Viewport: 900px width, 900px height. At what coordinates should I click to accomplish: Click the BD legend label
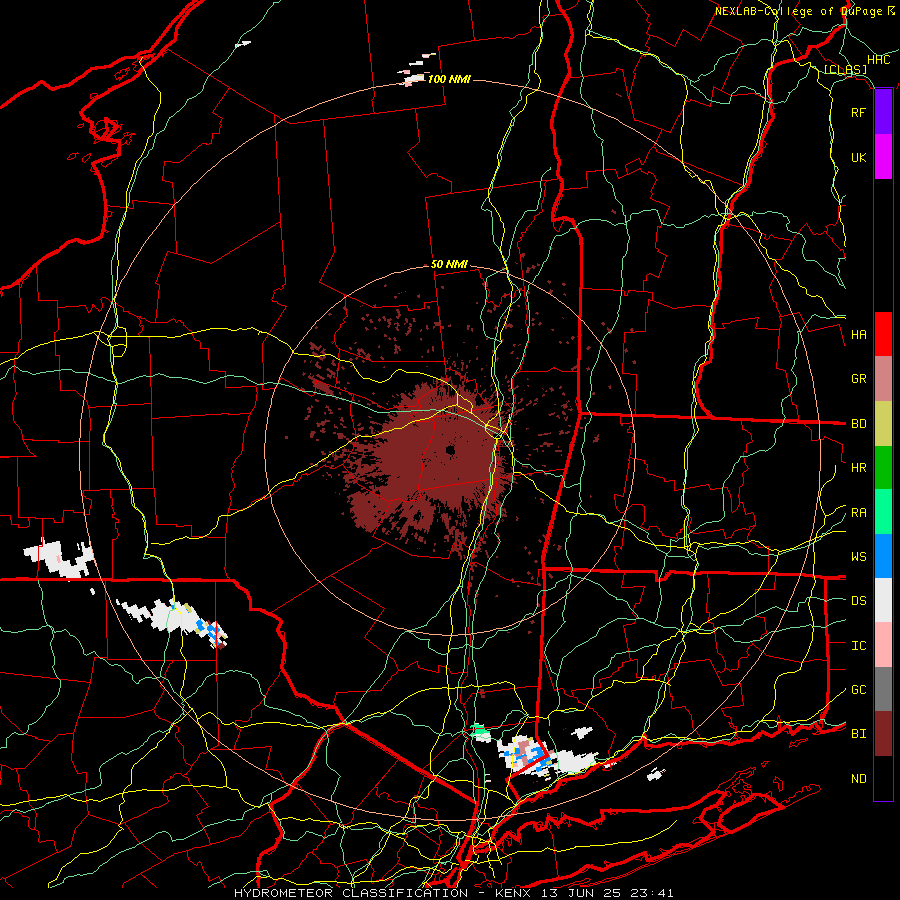[858, 424]
